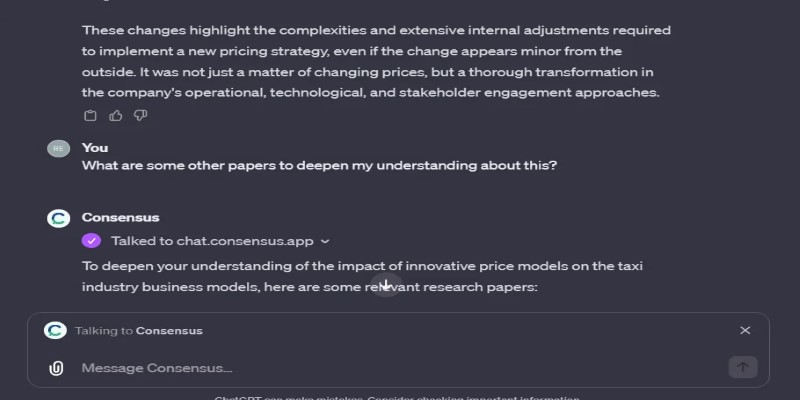Give the response a thumbs up
This screenshot has height=400, width=800.
(115, 116)
